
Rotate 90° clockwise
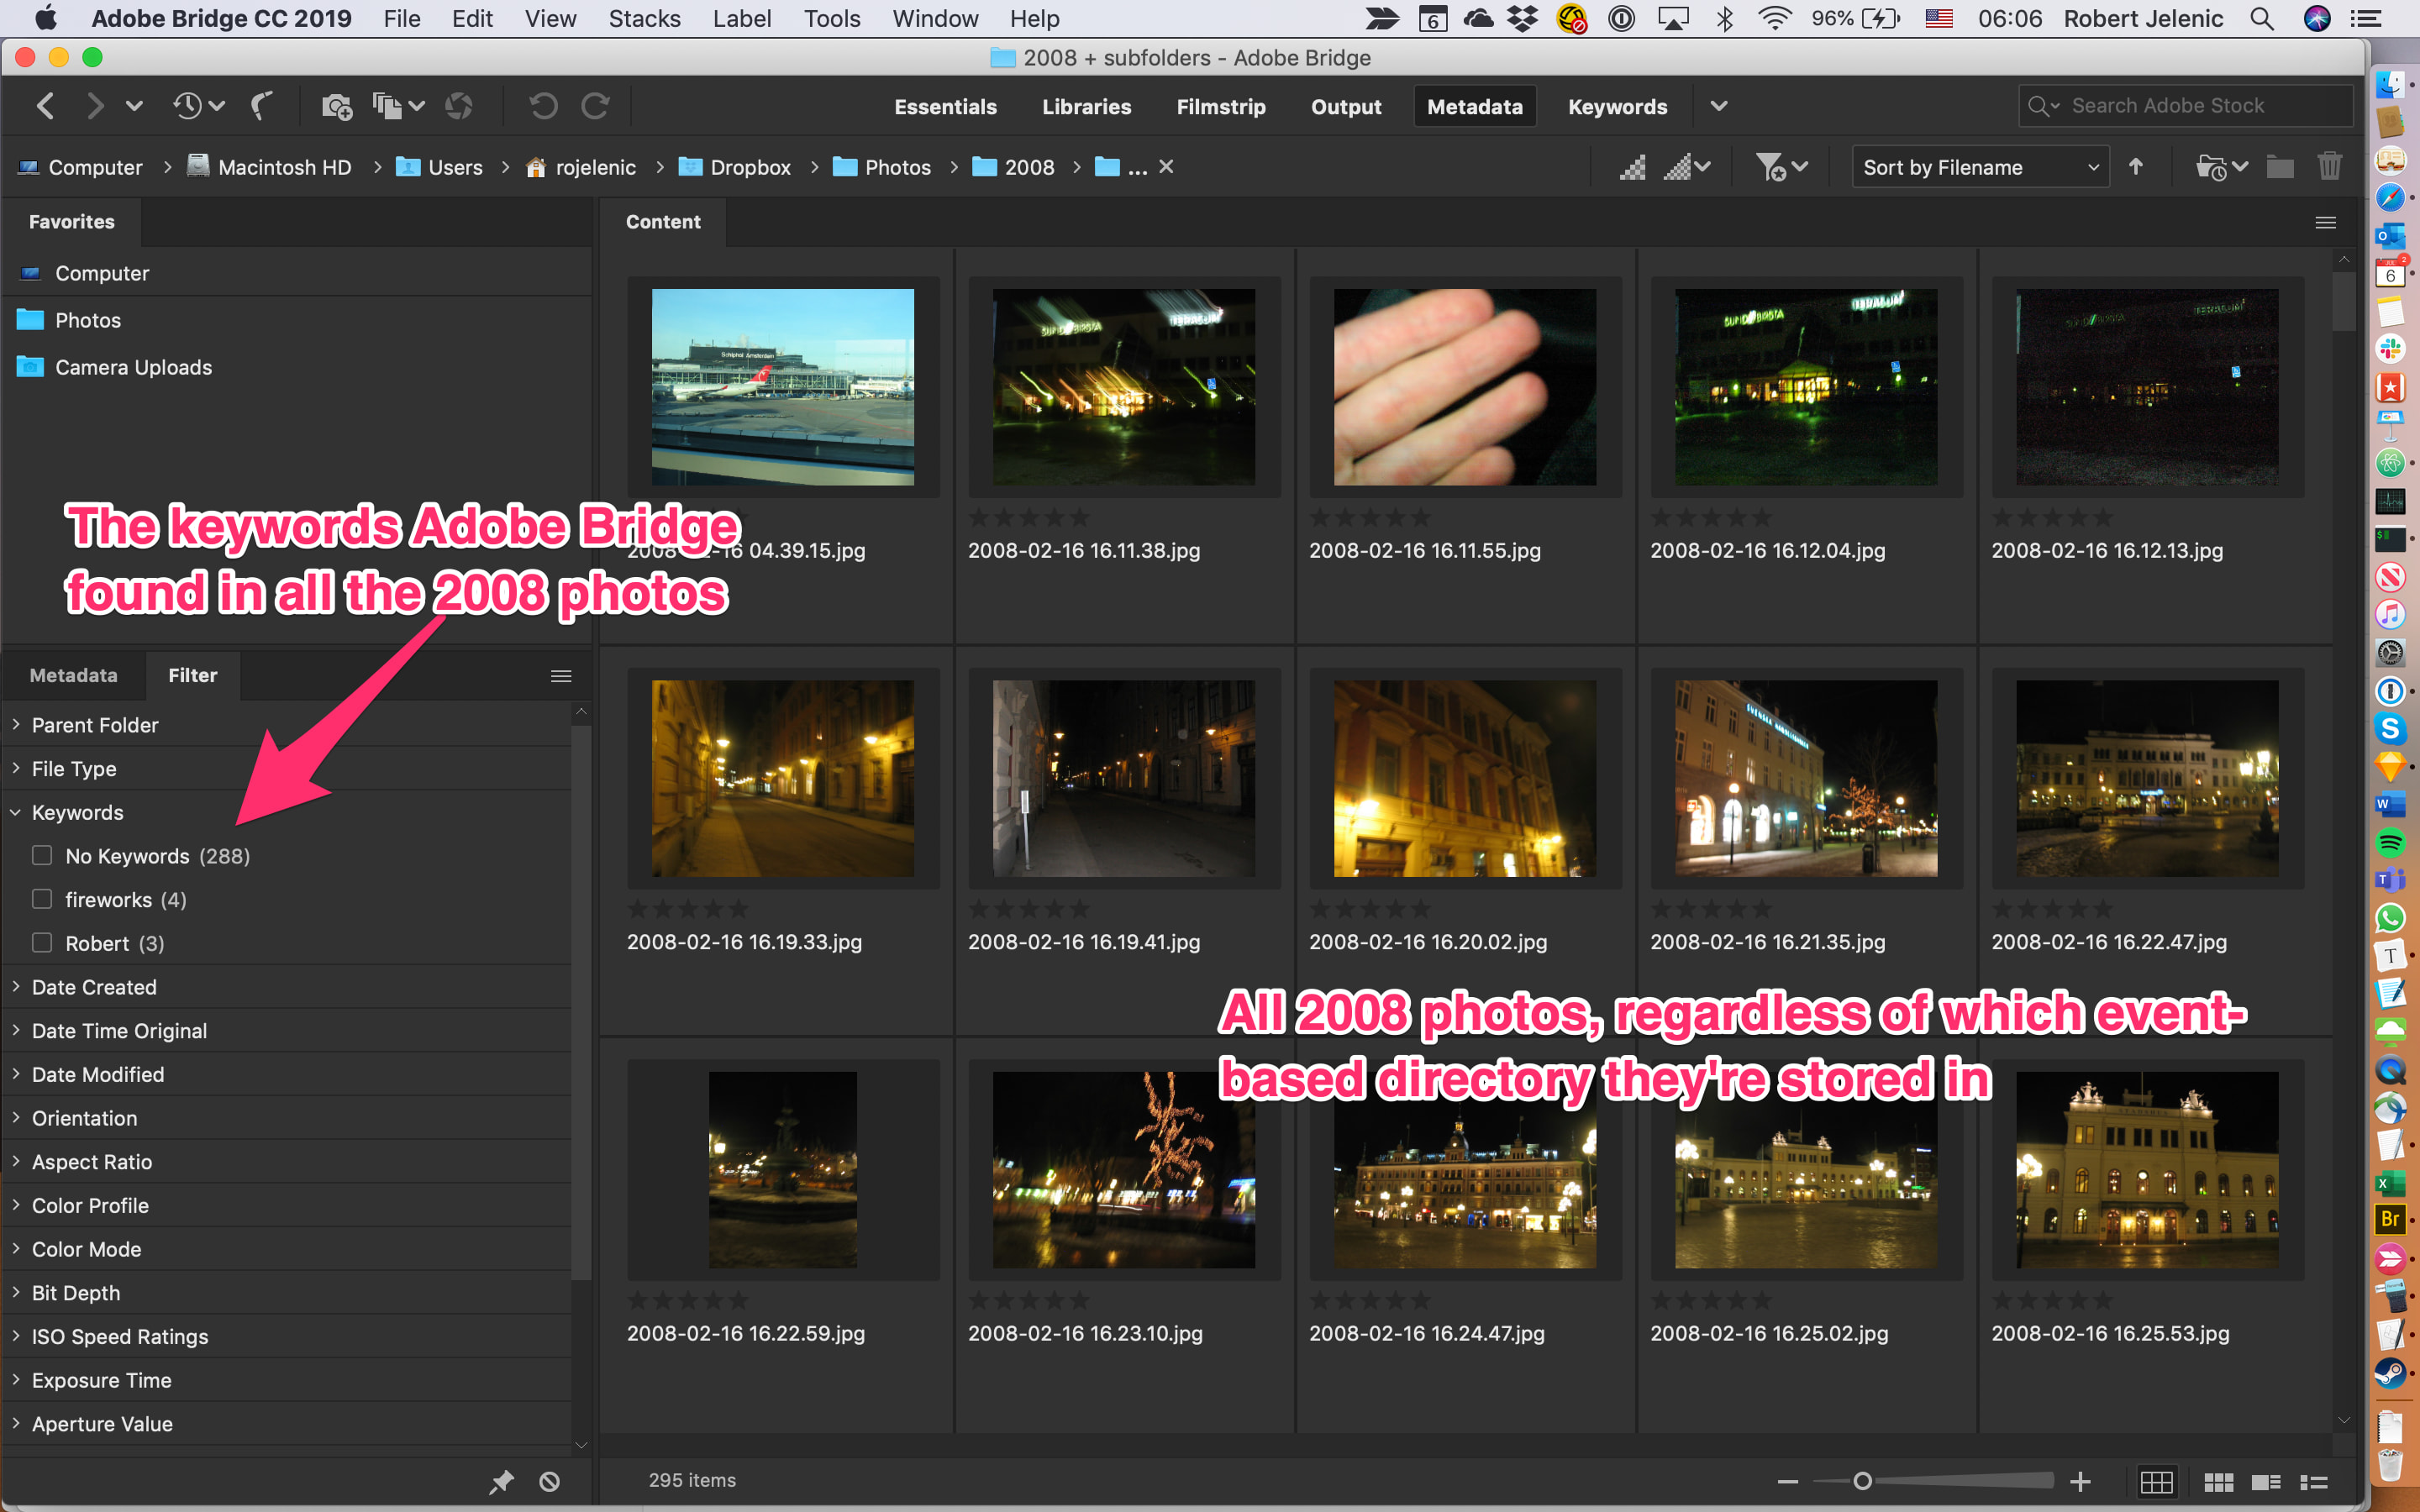[595, 105]
